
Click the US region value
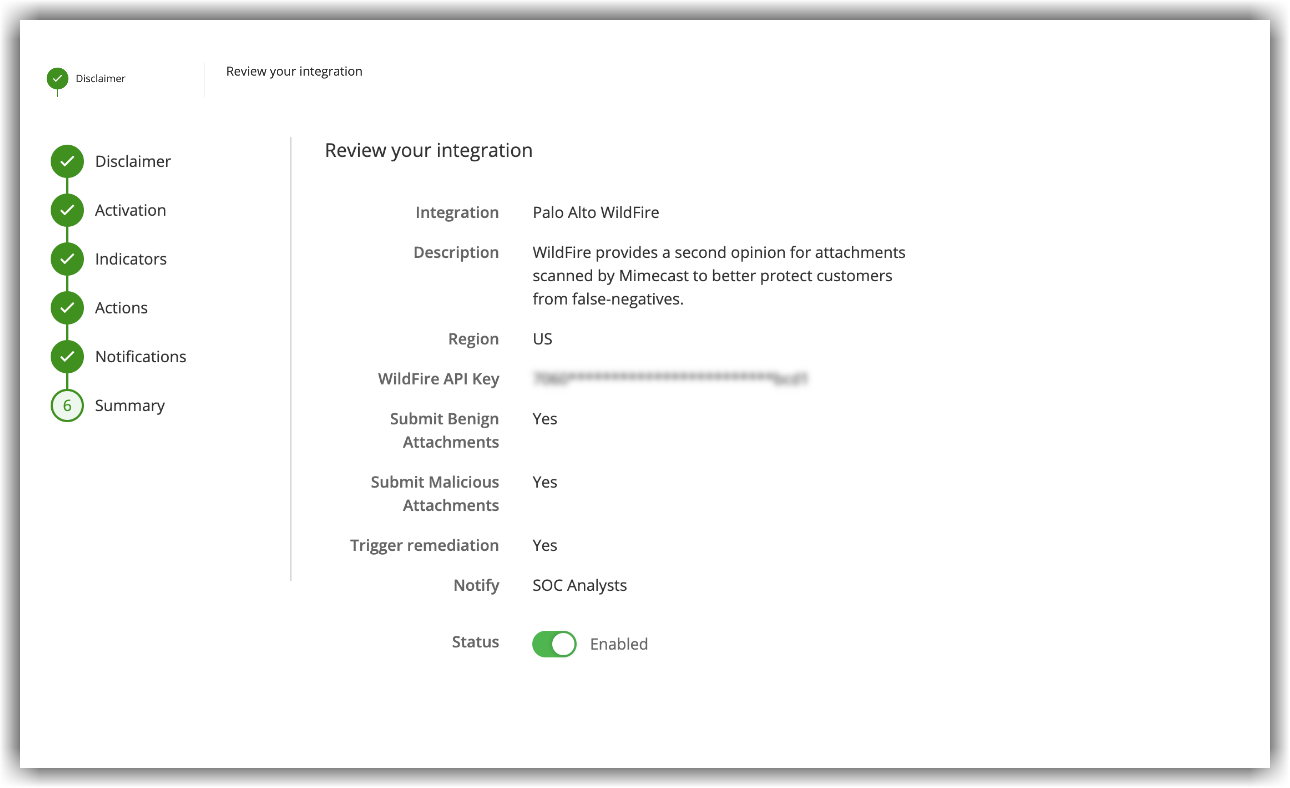tap(542, 339)
